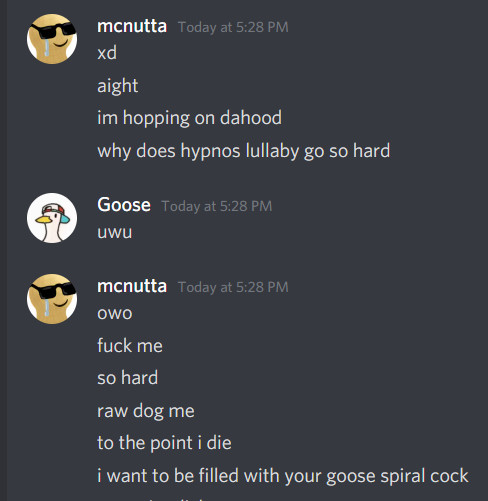Click the mcnutta username above "xd"
488x501 pixels.
(132, 26)
